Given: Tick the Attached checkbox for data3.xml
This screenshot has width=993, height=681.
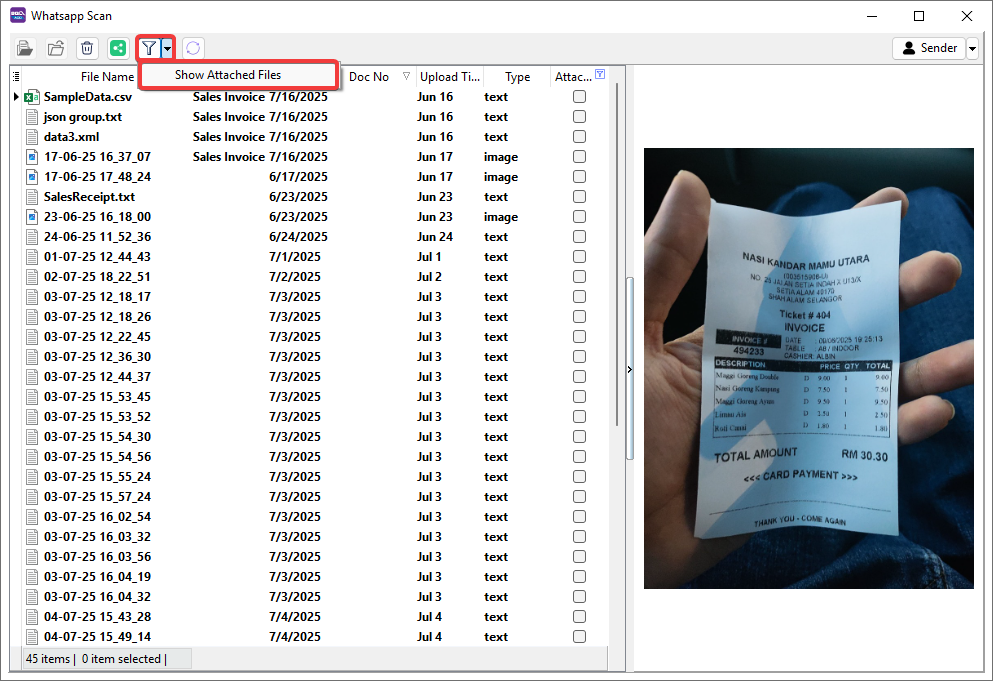Looking at the screenshot, I should [x=579, y=137].
